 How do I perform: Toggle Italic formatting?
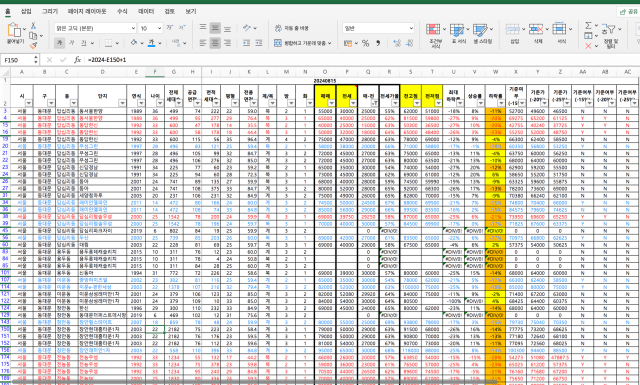point(71,42)
